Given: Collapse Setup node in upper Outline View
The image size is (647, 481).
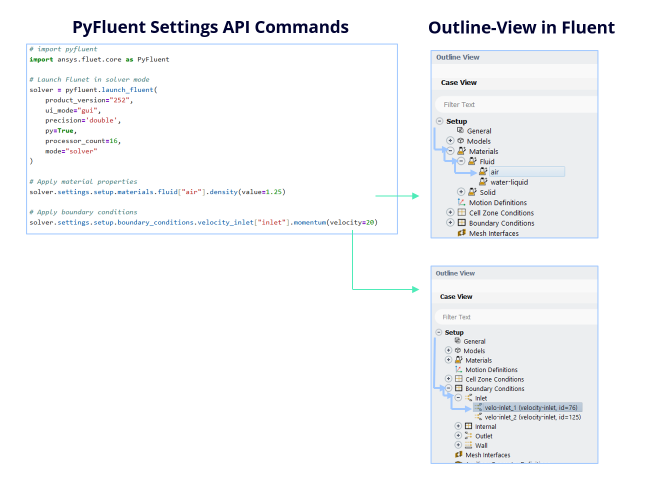Looking at the screenshot, I should (x=439, y=121).
